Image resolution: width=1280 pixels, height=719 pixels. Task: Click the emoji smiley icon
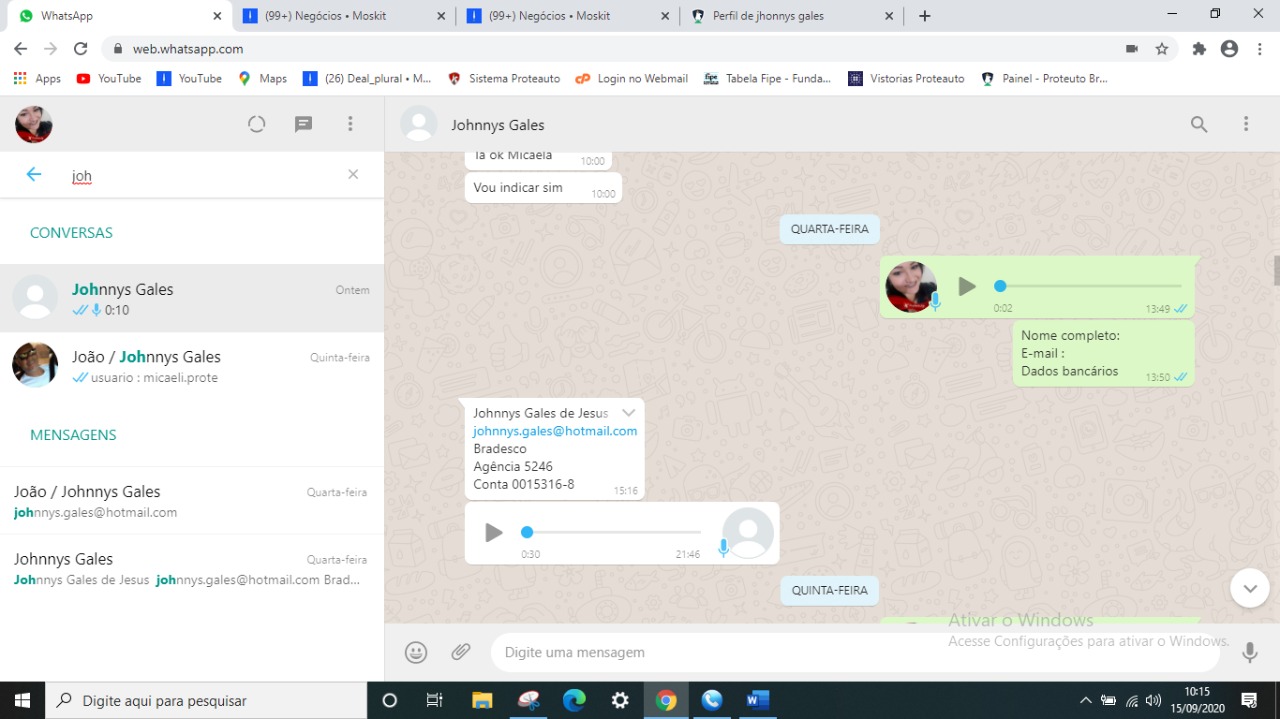click(x=416, y=652)
